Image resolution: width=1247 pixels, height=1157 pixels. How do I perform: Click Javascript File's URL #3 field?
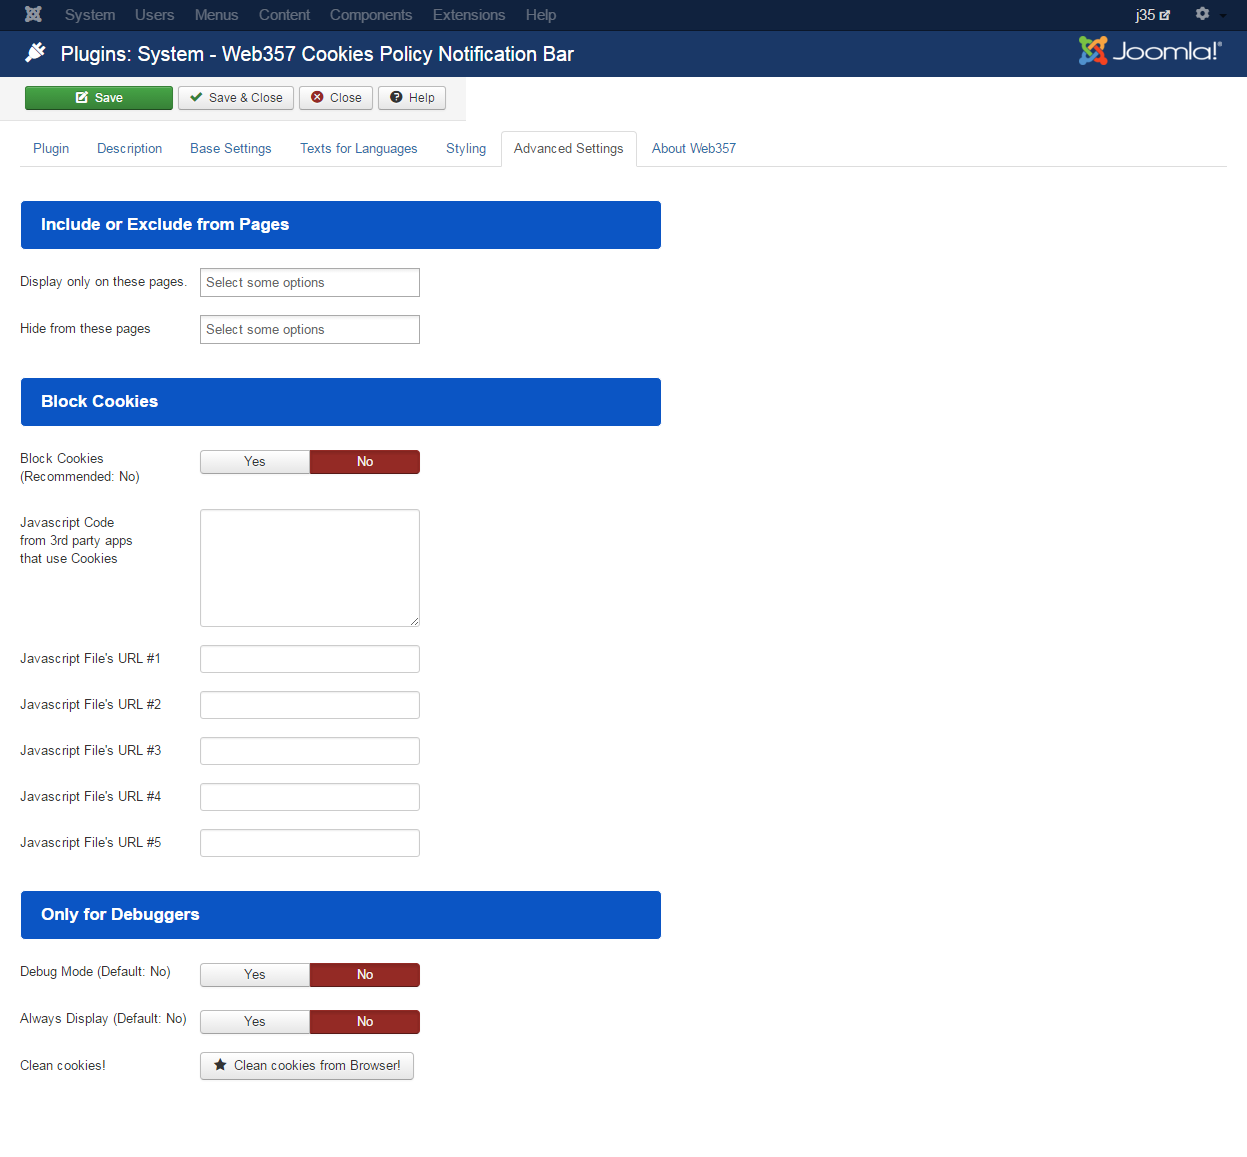[310, 751]
